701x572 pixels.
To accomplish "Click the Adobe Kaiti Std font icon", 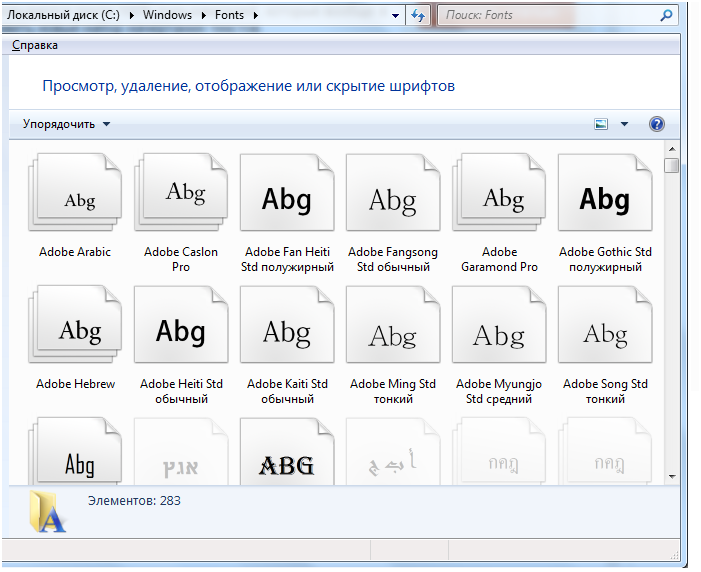I will click(x=287, y=330).
